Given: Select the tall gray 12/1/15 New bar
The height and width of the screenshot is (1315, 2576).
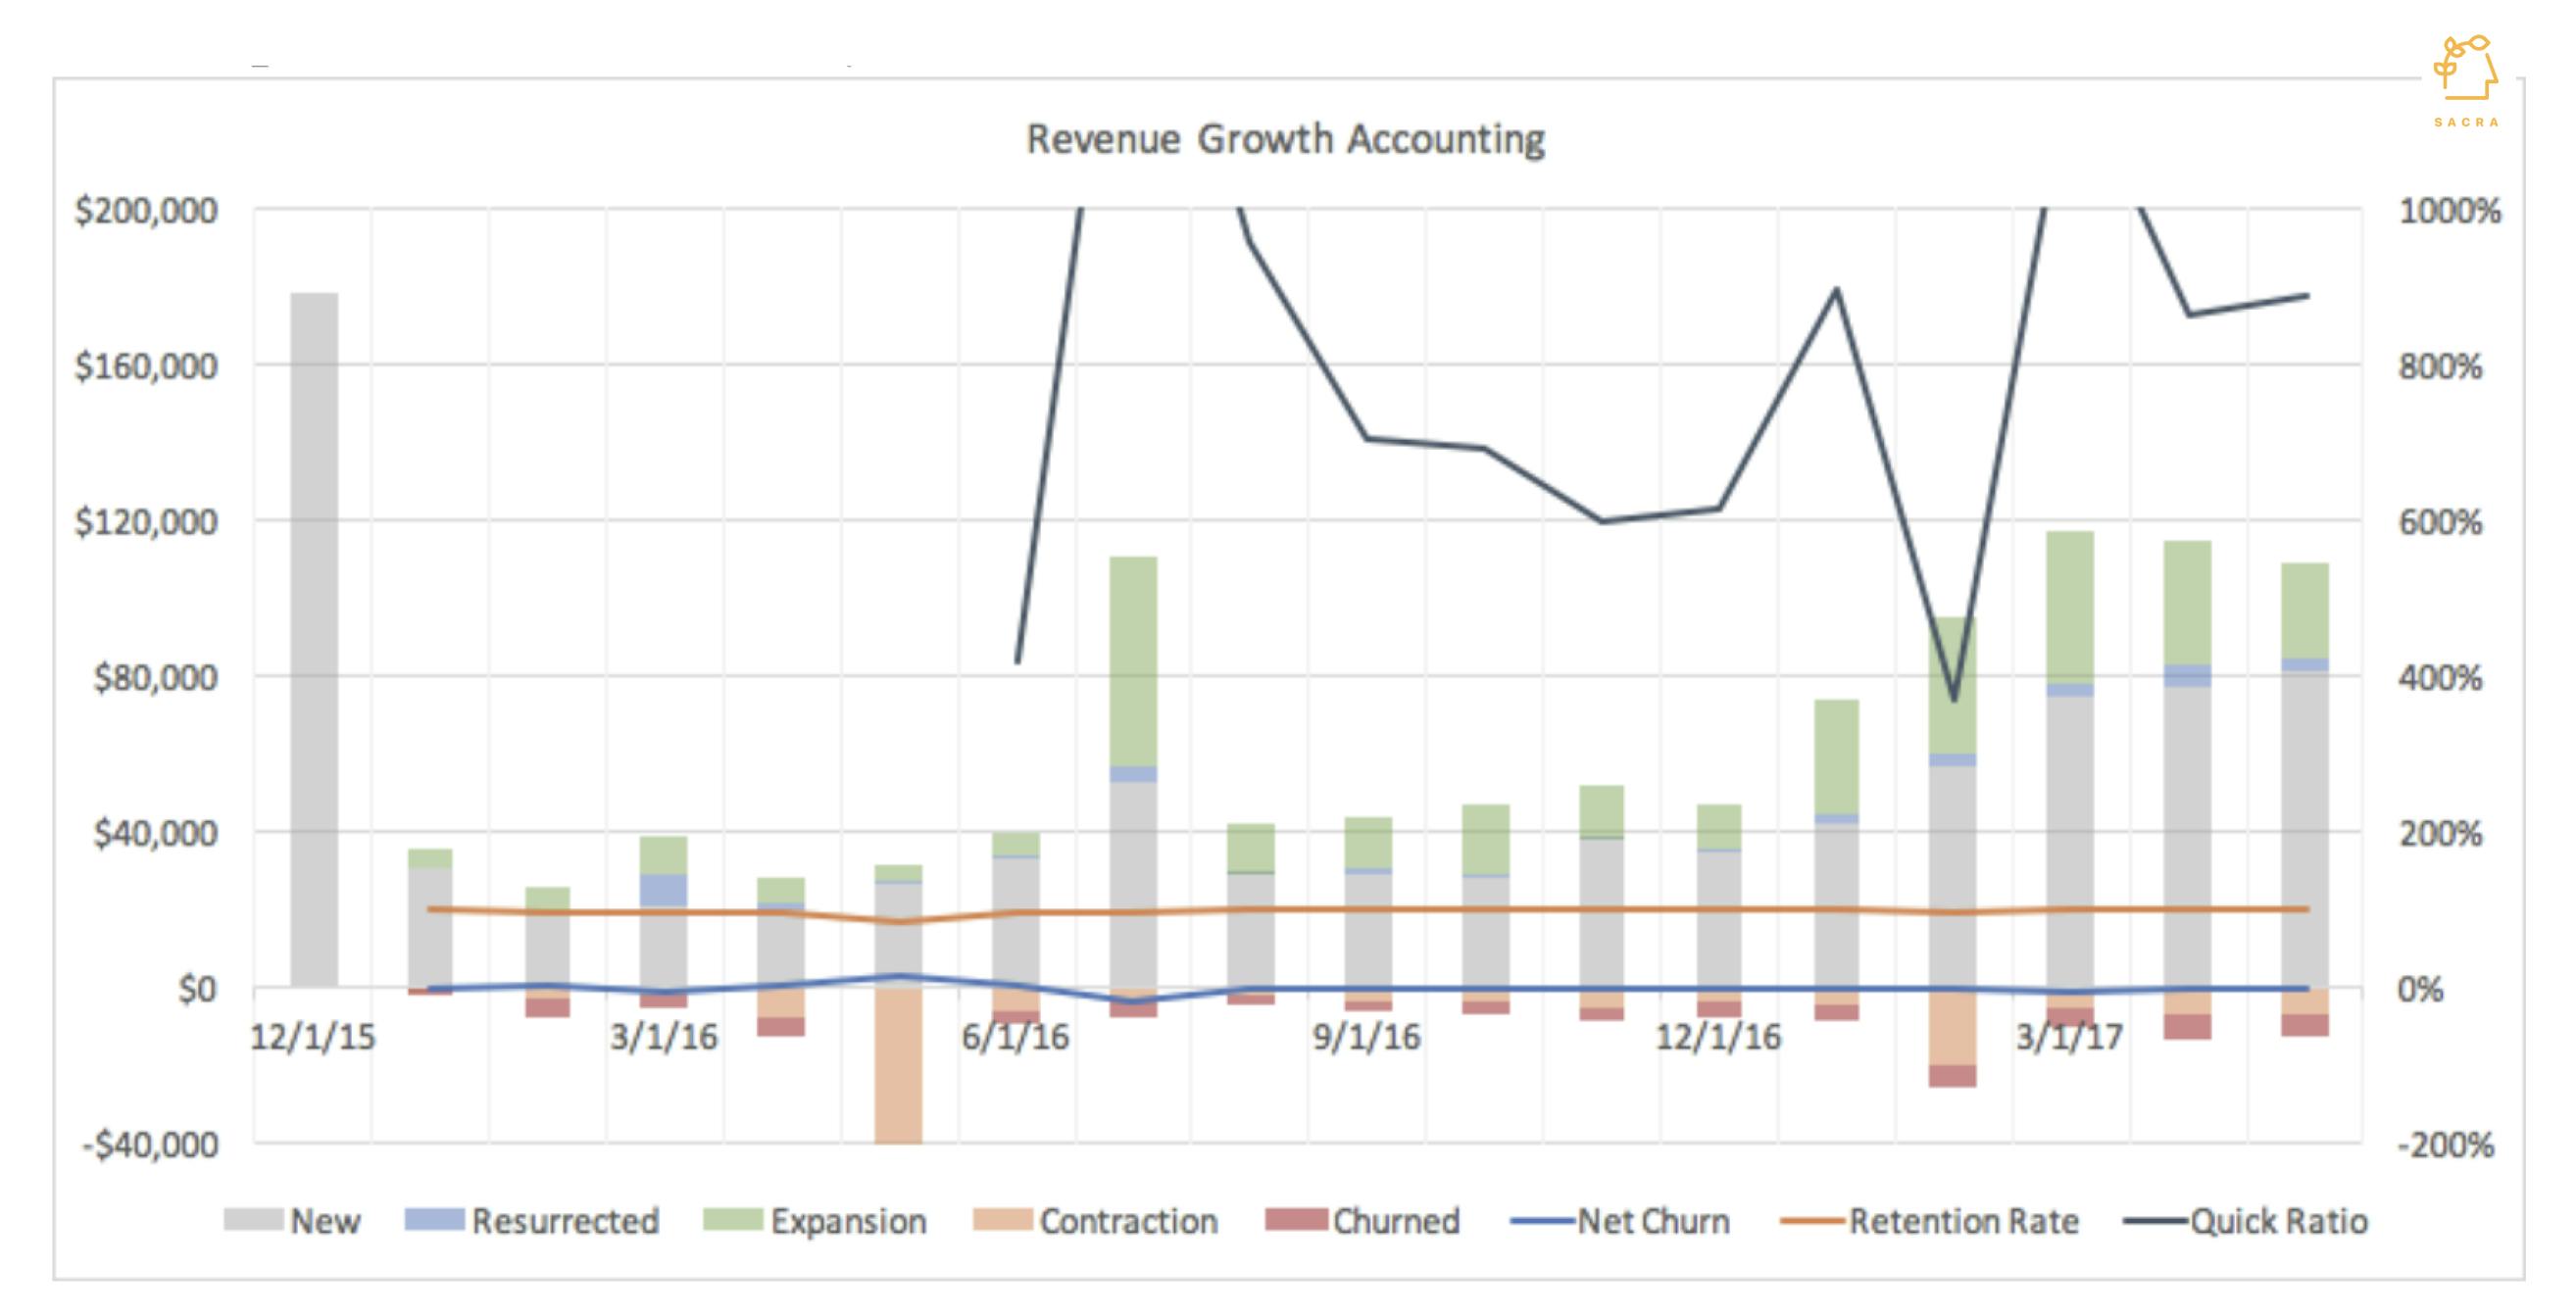Looking at the screenshot, I should pos(314,640).
